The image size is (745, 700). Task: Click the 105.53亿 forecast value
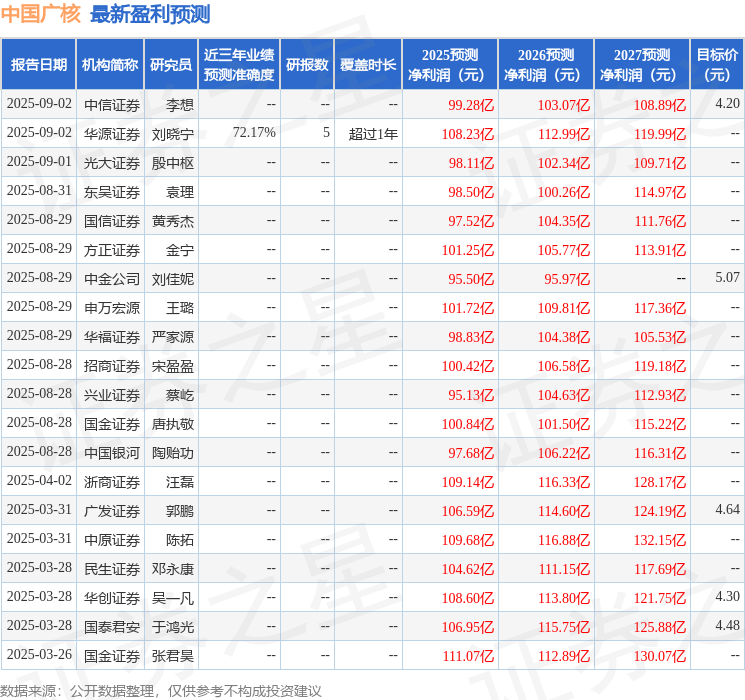coord(659,336)
